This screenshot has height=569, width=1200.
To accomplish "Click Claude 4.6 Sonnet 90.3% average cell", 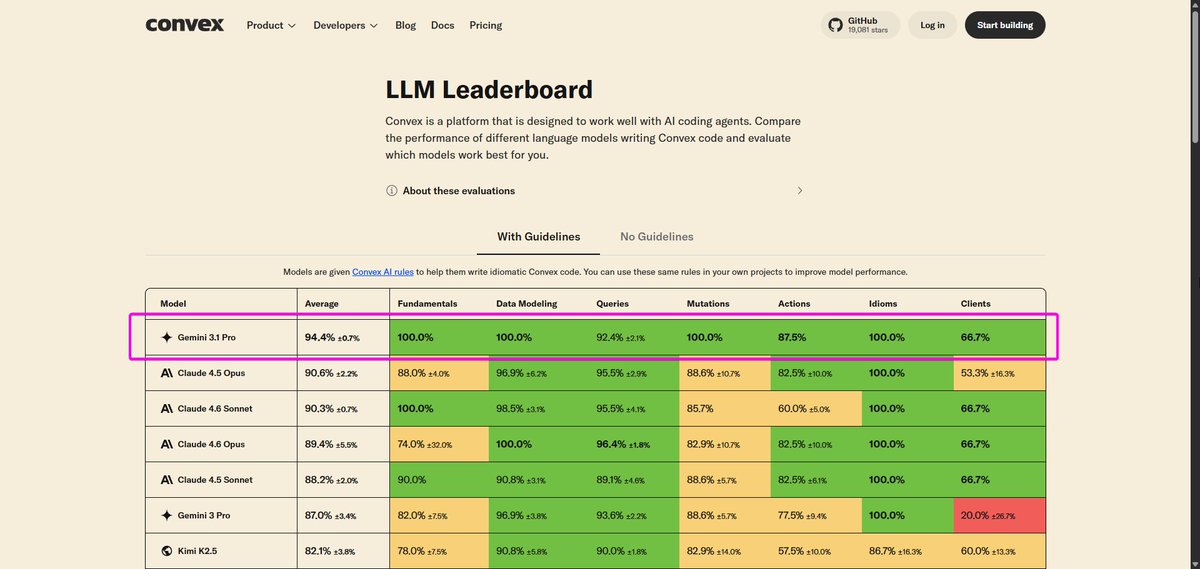I will tap(343, 409).
